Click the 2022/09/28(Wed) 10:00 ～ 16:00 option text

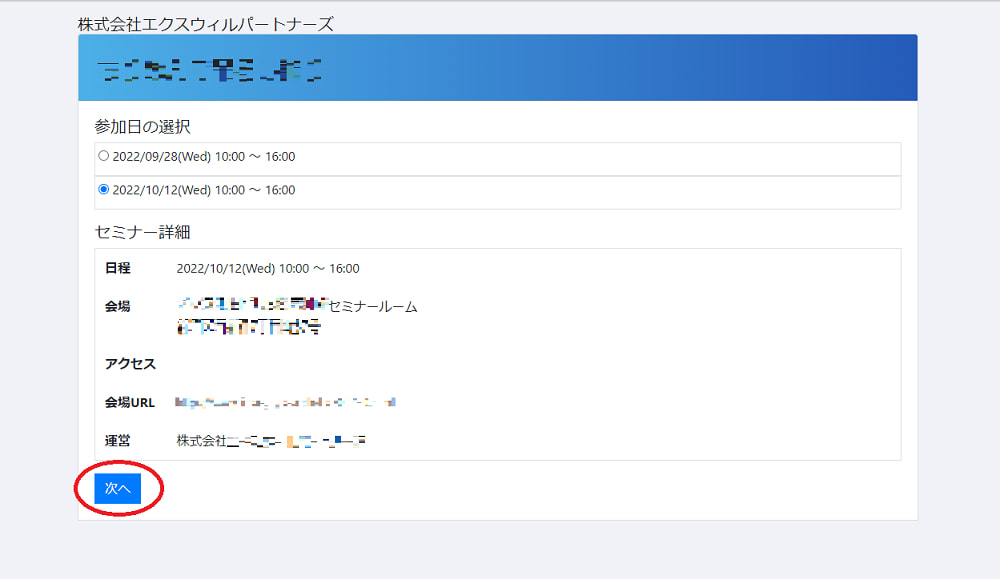click(203, 157)
